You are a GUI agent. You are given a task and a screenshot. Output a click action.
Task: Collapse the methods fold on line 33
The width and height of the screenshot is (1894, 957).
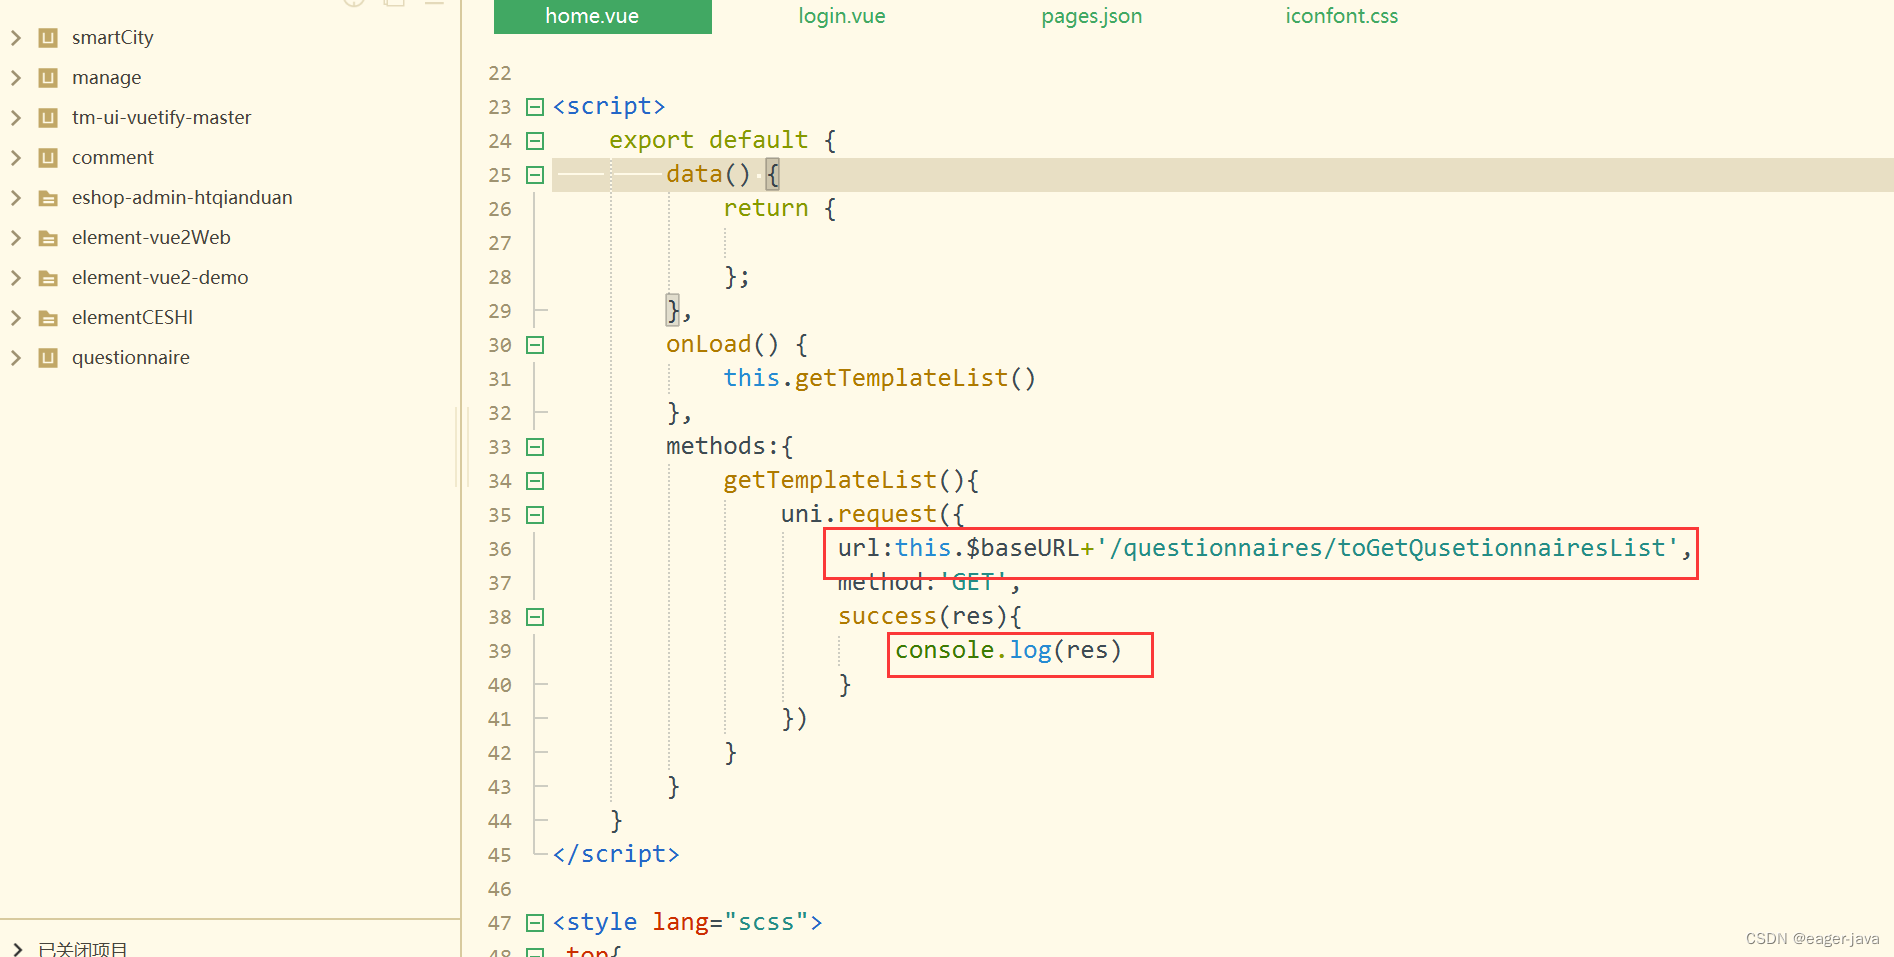[x=535, y=447]
